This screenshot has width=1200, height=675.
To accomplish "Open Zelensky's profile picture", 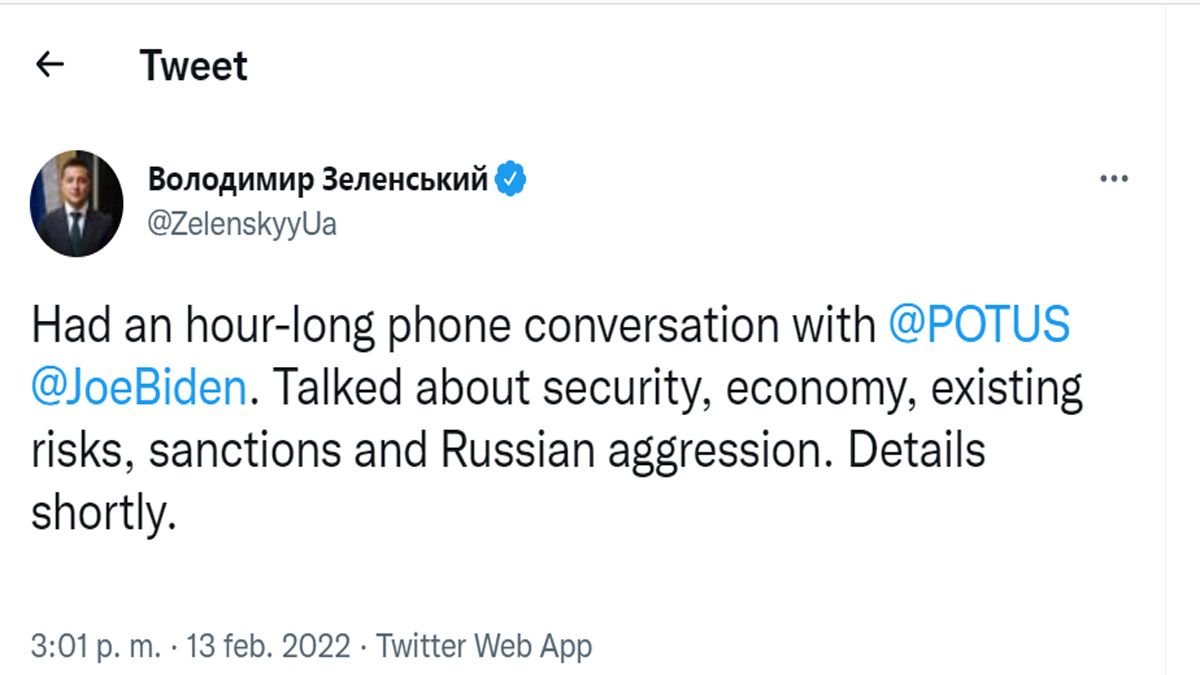I will 79,196.
